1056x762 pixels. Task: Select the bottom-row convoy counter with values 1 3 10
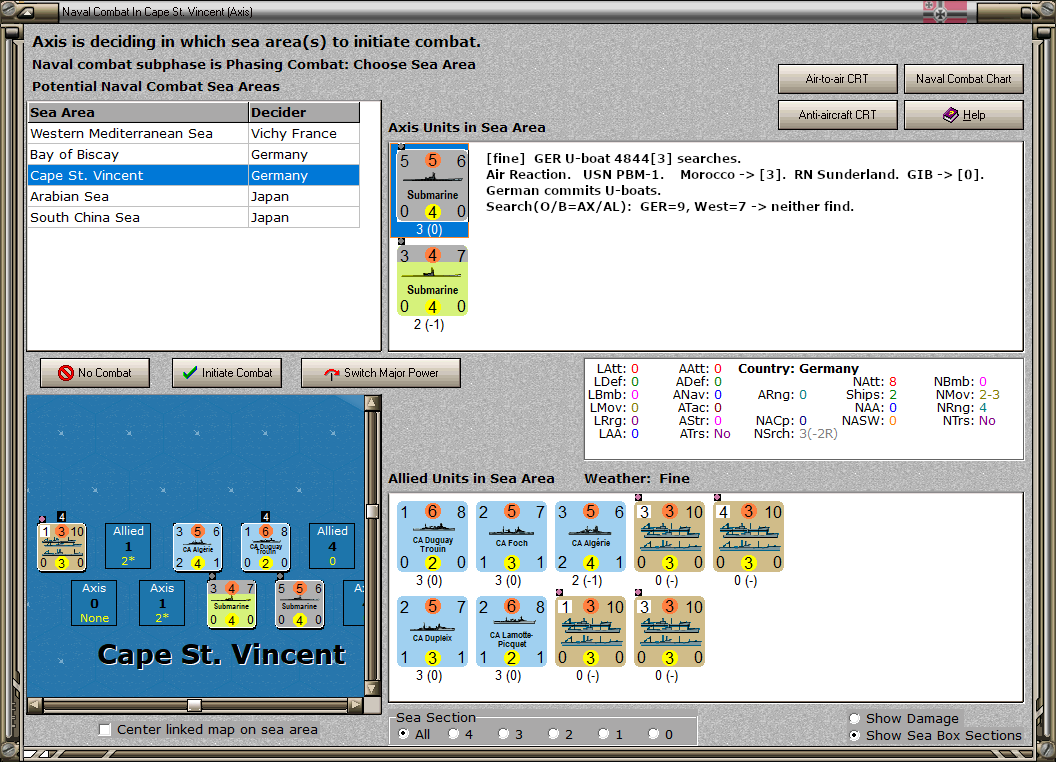(x=591, y=631)
